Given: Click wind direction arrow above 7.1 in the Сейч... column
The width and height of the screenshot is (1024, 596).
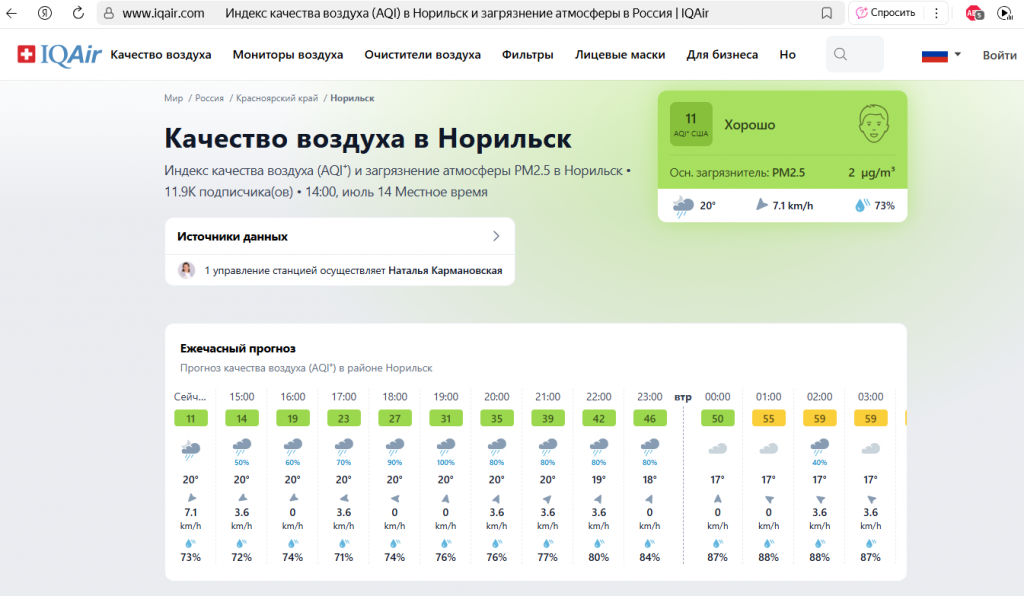Looking at the screenshot, I should coord(191,497).
